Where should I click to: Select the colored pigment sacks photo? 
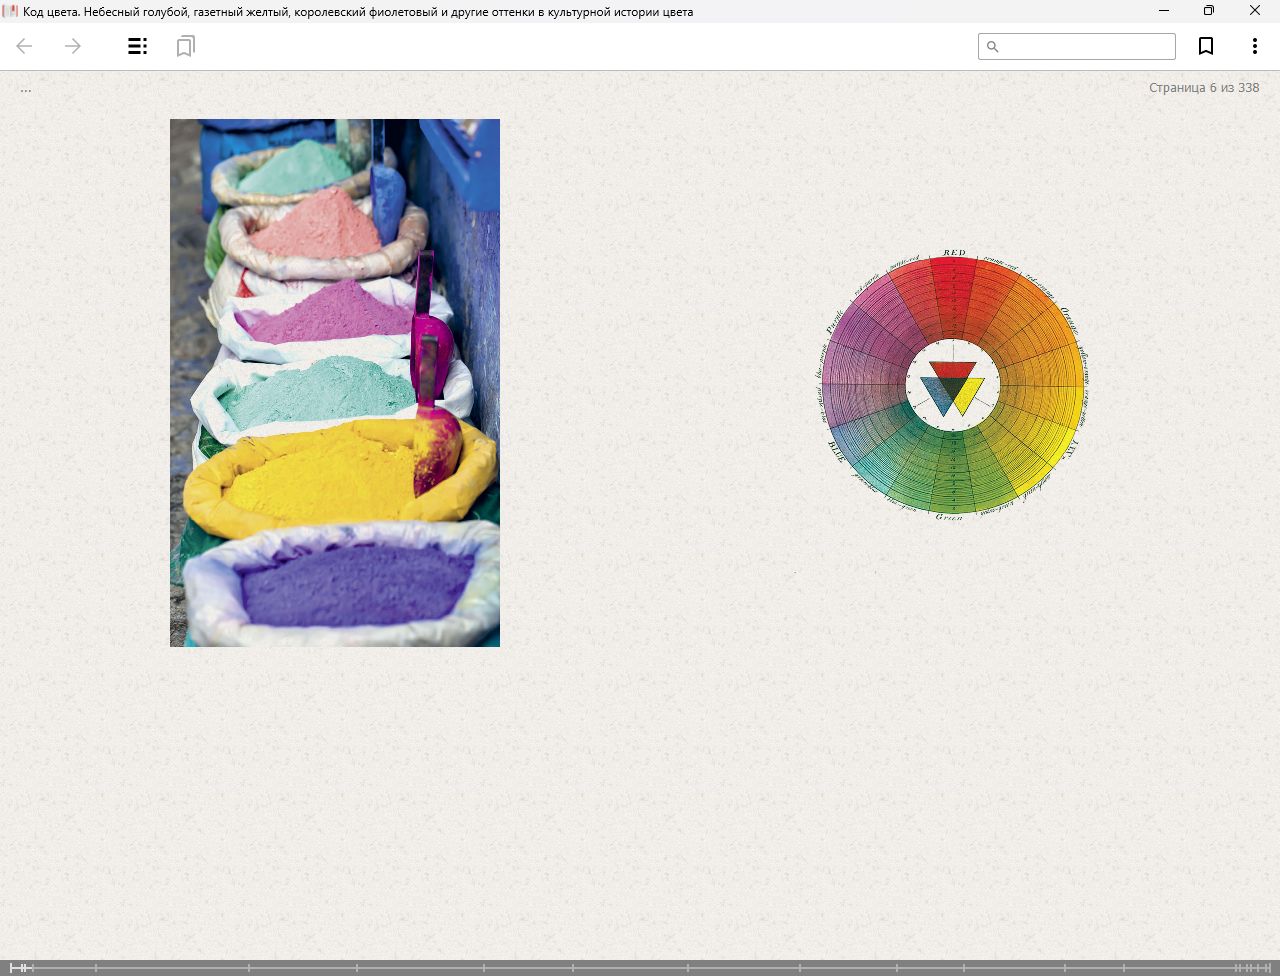[335, 383]
